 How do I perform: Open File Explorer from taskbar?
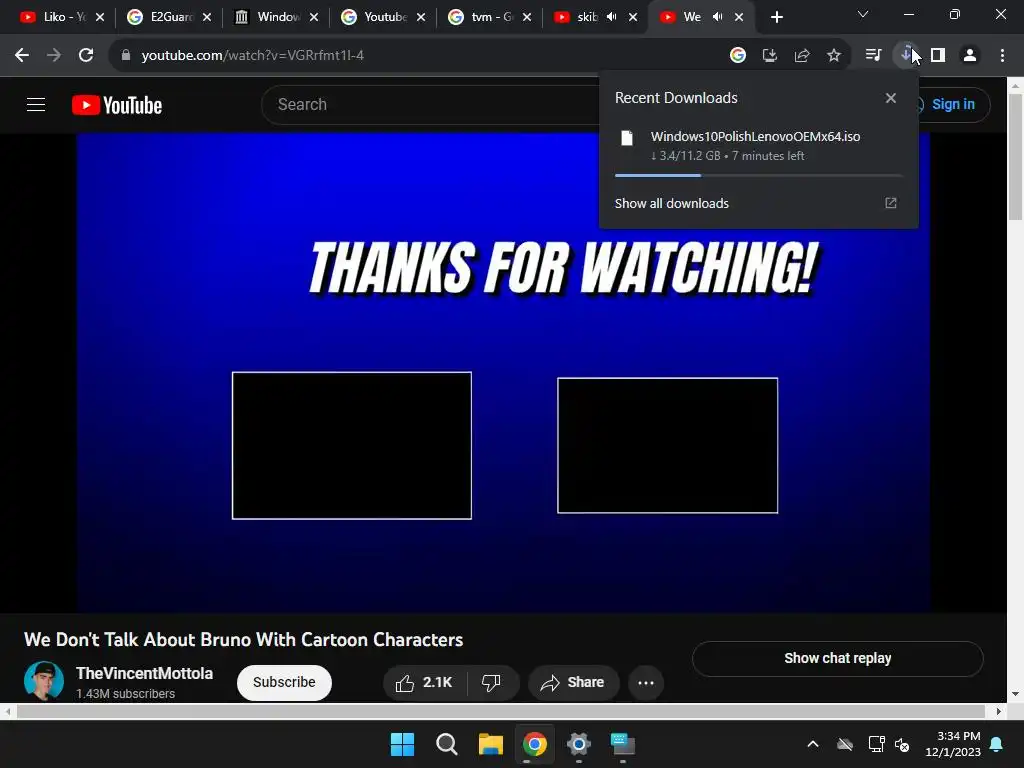[490, 744]
